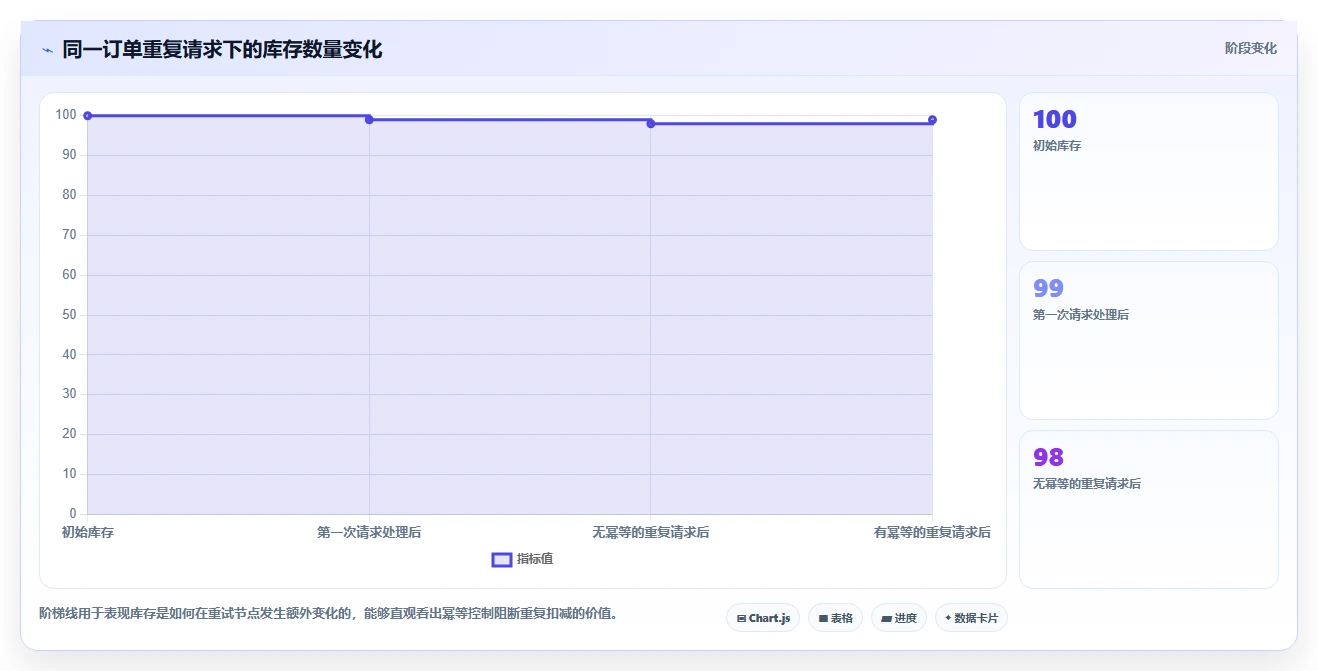Click the 进度 tag icon
The width and height of the screenshot is (1318, 671).
[x=886, y=619]
